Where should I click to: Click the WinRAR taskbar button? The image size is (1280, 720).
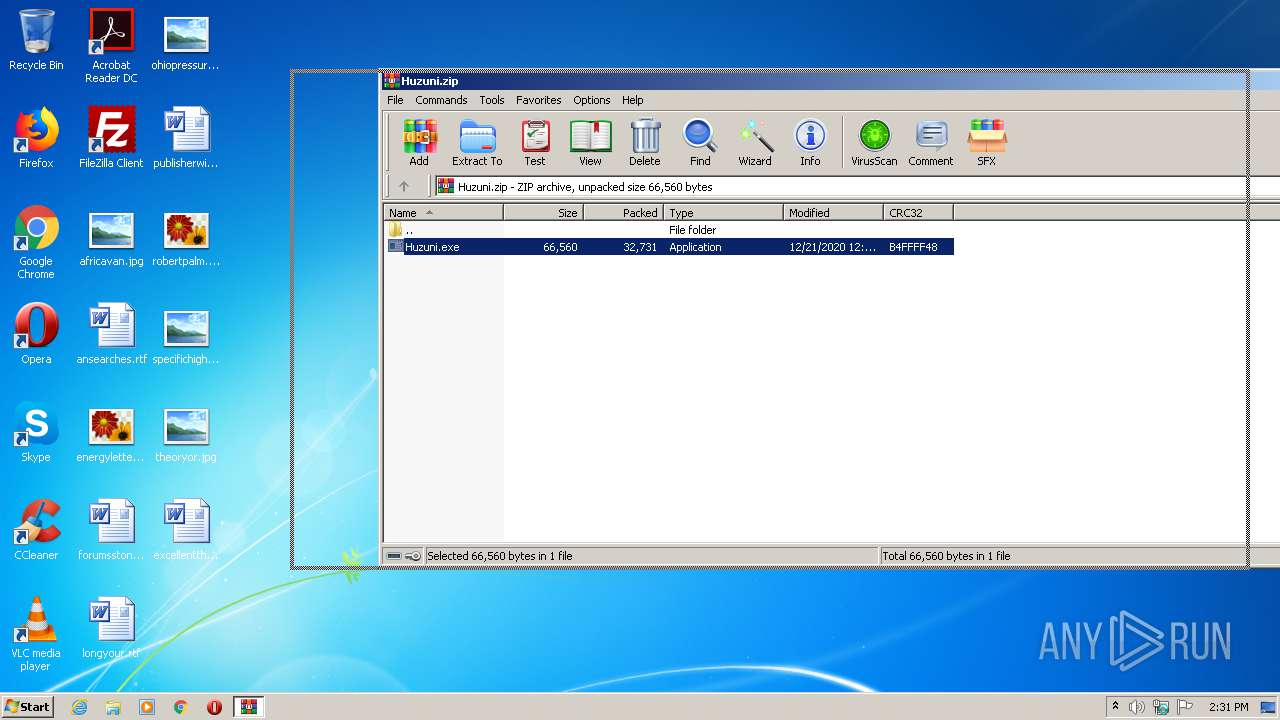(248, 707)
